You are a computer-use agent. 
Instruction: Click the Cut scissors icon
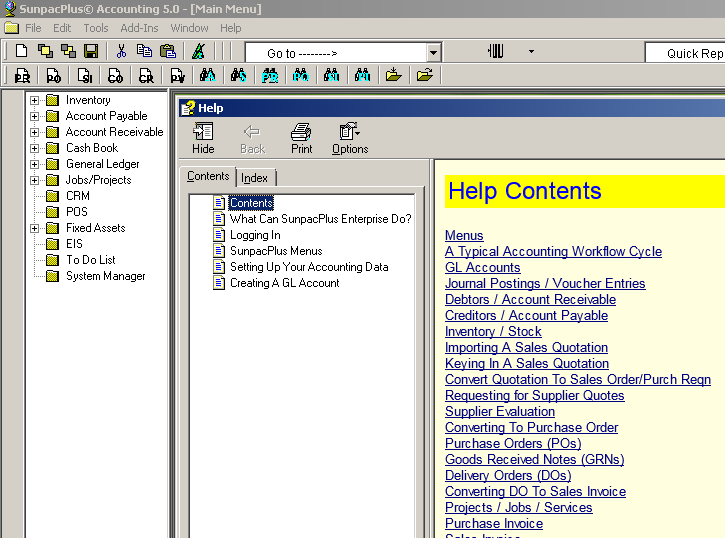[121, 51]
